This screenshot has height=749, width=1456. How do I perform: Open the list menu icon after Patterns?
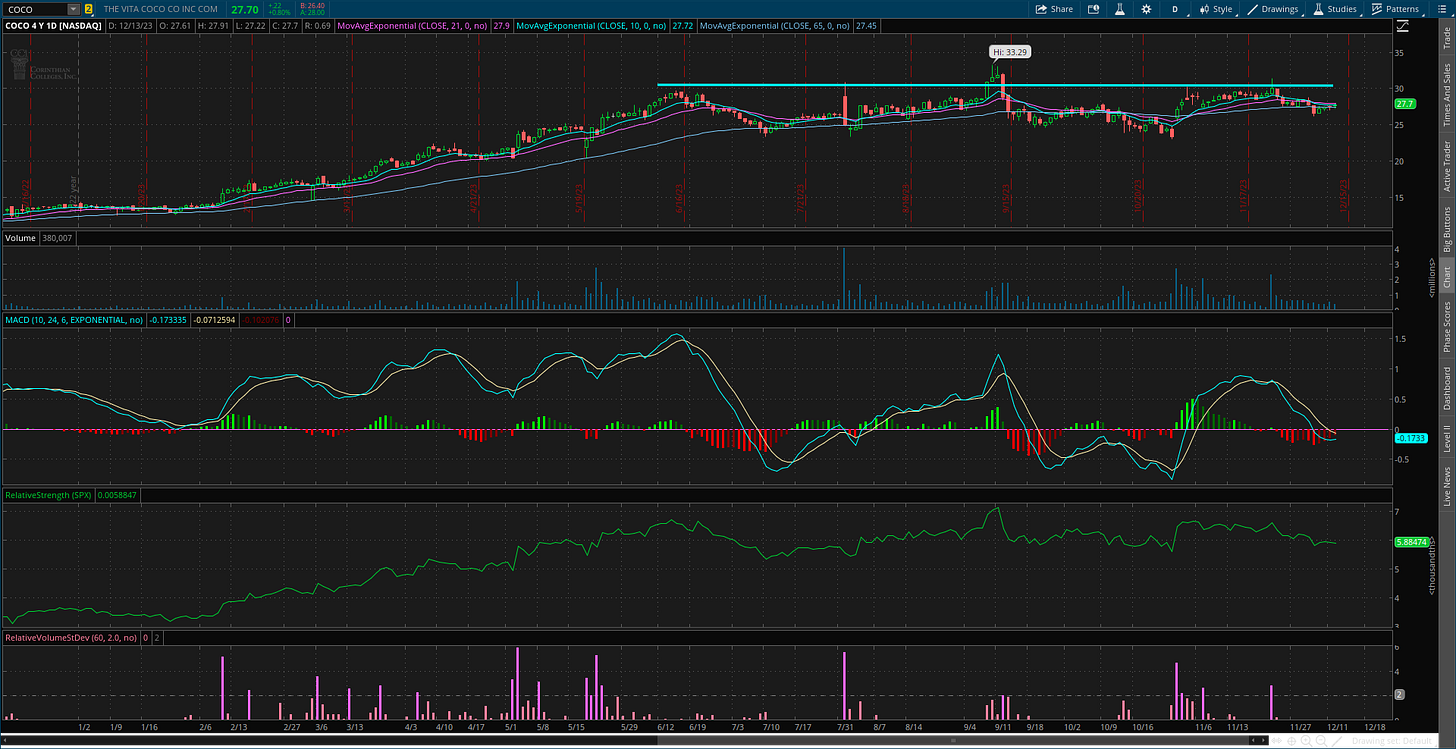(x=1442, y=9)
